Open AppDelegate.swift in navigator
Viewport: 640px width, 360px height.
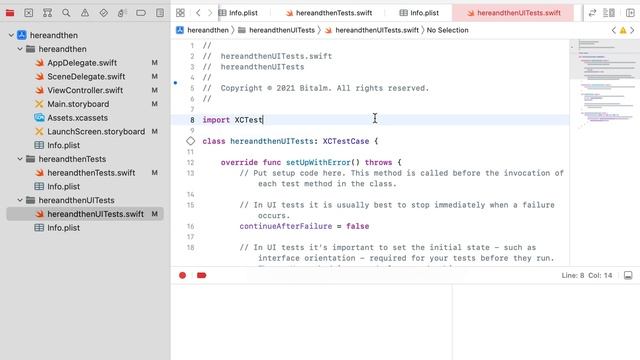[x=82, y=63]
